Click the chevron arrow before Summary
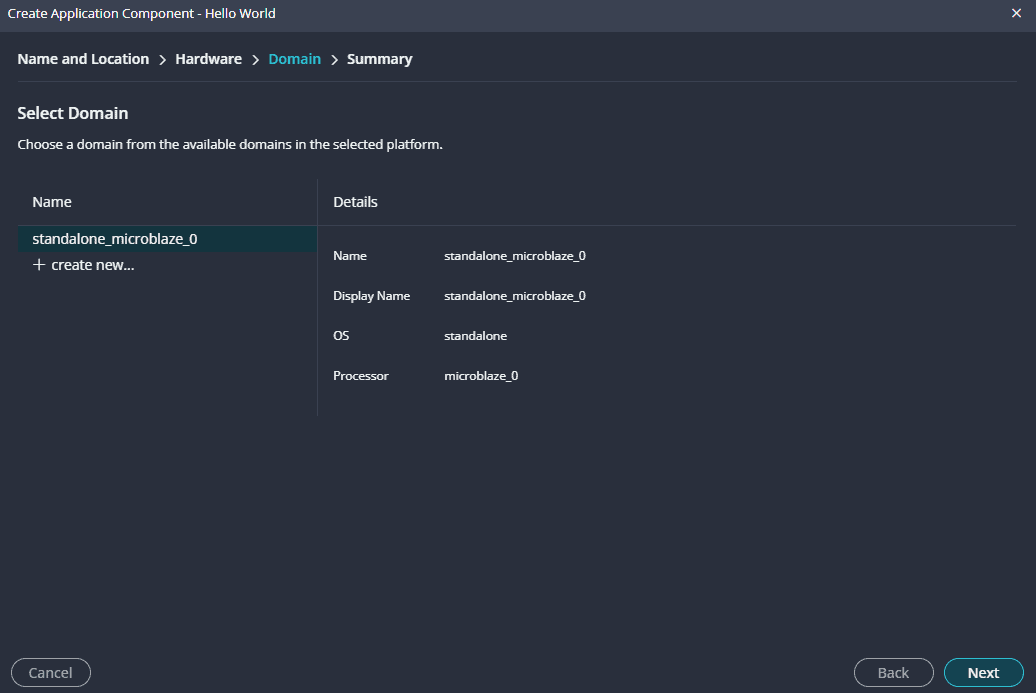This screenshot has height=693, width=1036. click(x=334, y=60)
